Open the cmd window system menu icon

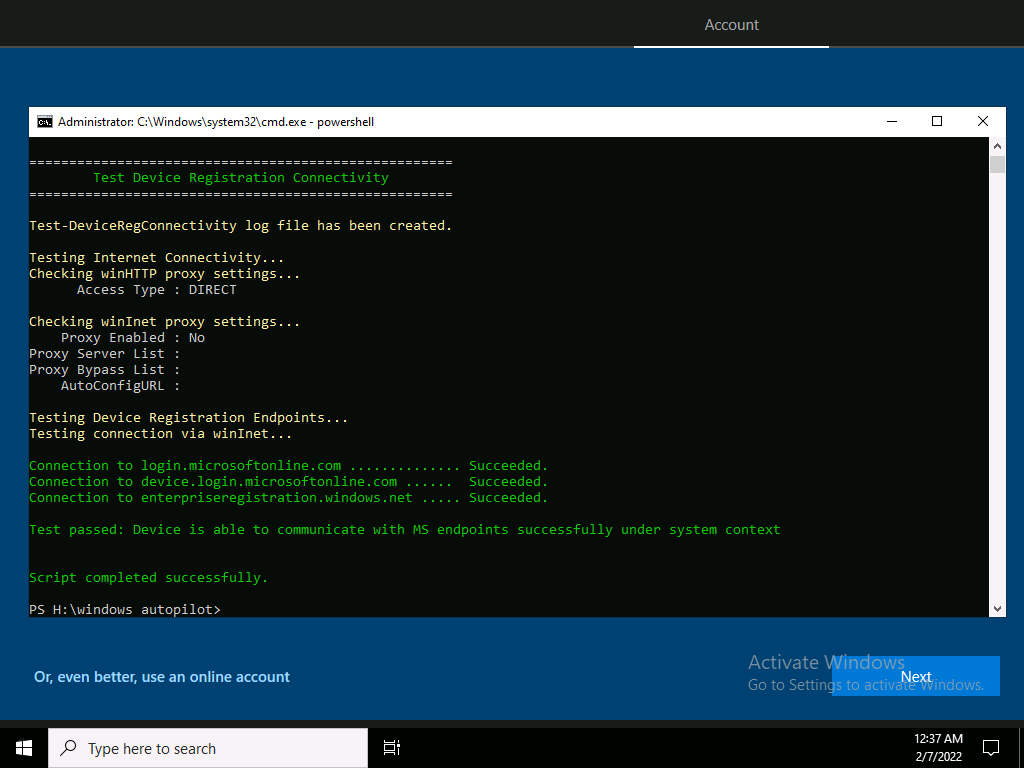(x=44, y=122)
